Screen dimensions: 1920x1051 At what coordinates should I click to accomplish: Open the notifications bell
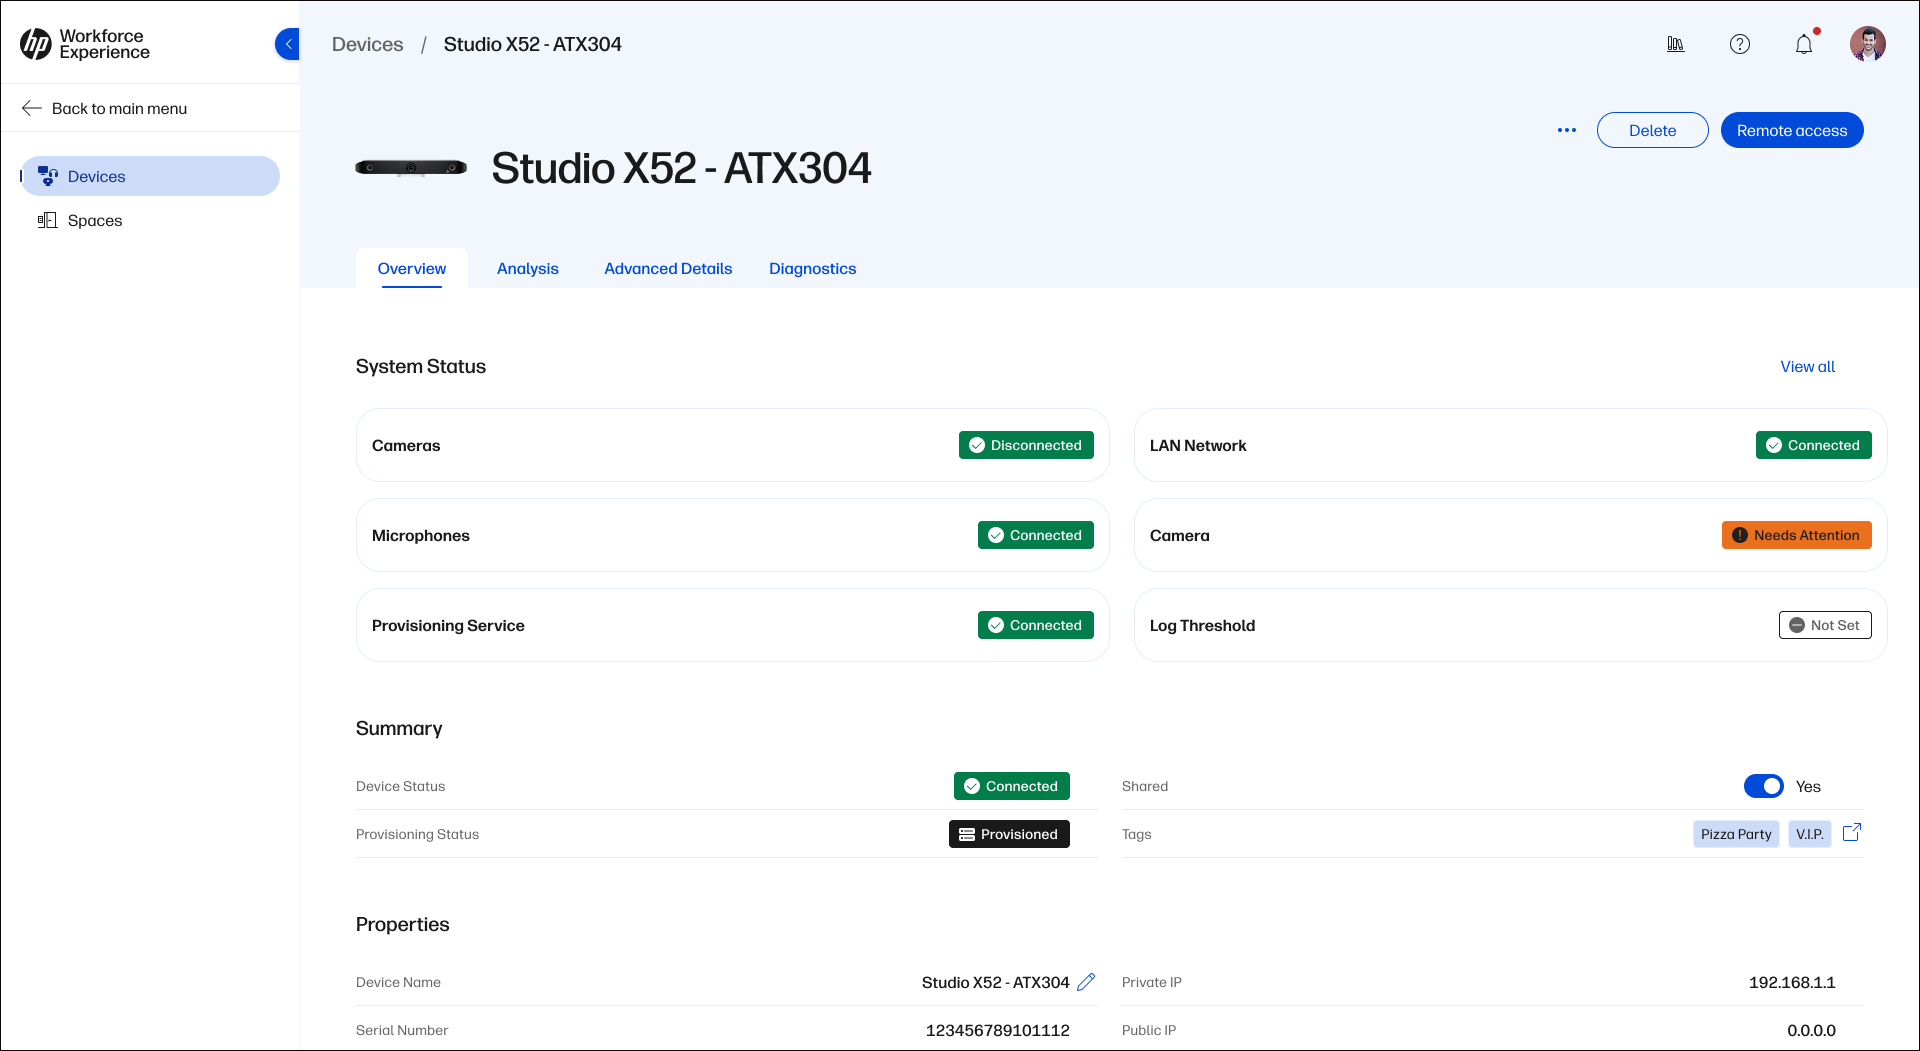click(x=1804, y=44)
